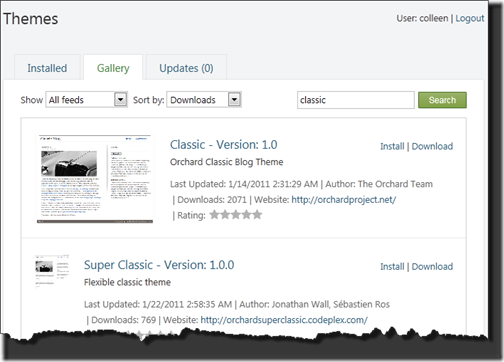Download the Classic theme

(432, 146)
